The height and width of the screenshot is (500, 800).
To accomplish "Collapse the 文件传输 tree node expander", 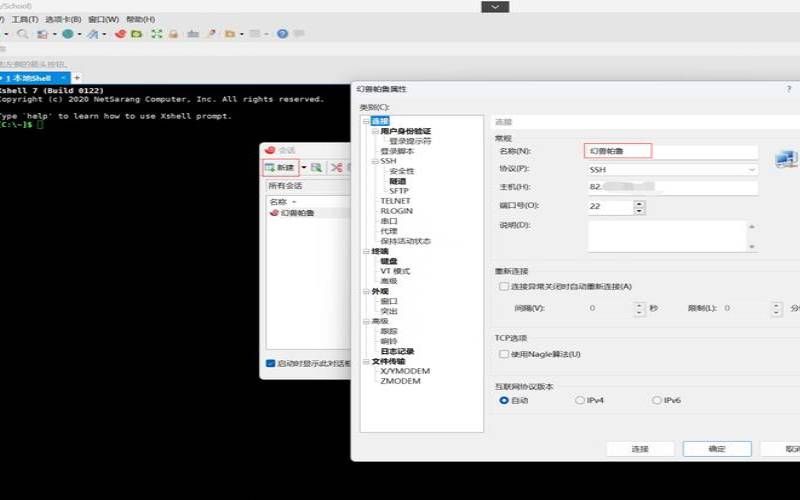I will point(366,361).
